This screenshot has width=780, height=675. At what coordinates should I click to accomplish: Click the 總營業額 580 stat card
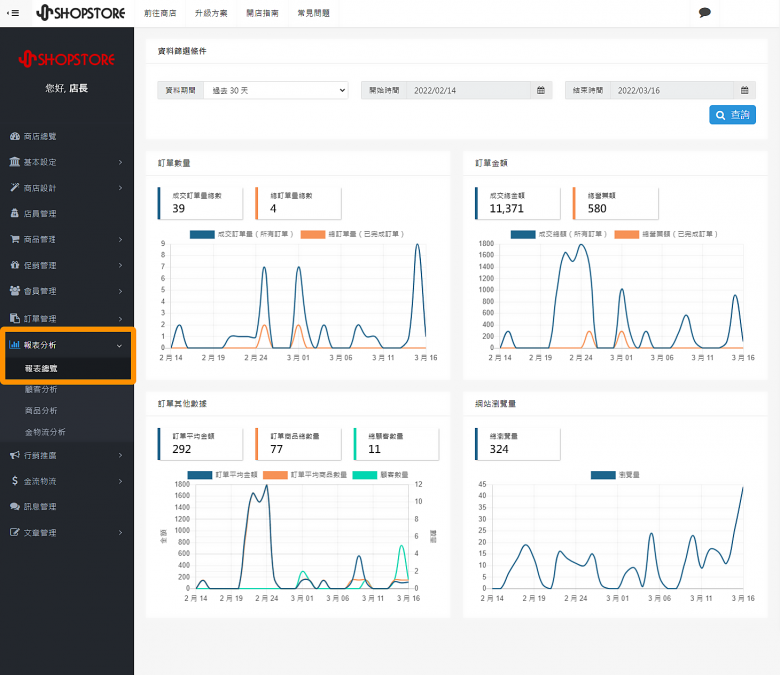point(616,203)
